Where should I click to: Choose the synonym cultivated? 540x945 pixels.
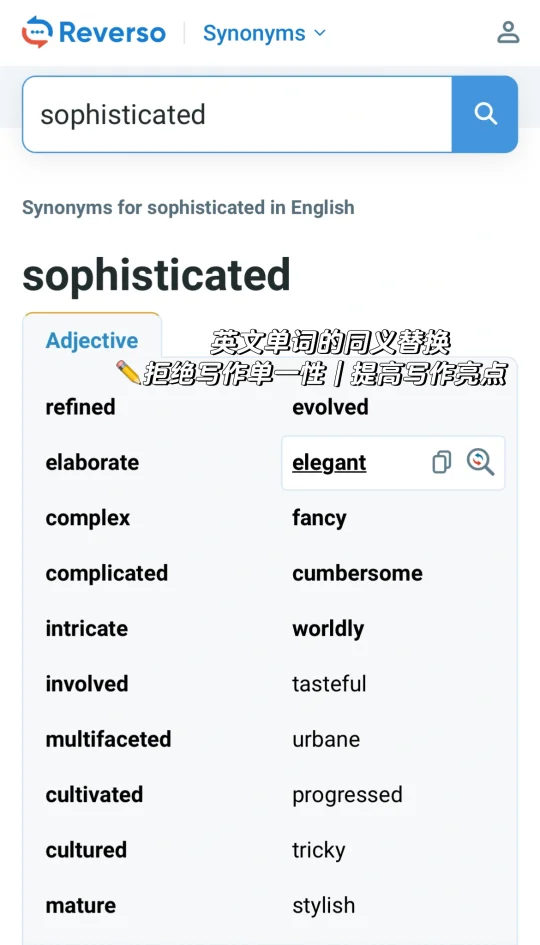94,794
